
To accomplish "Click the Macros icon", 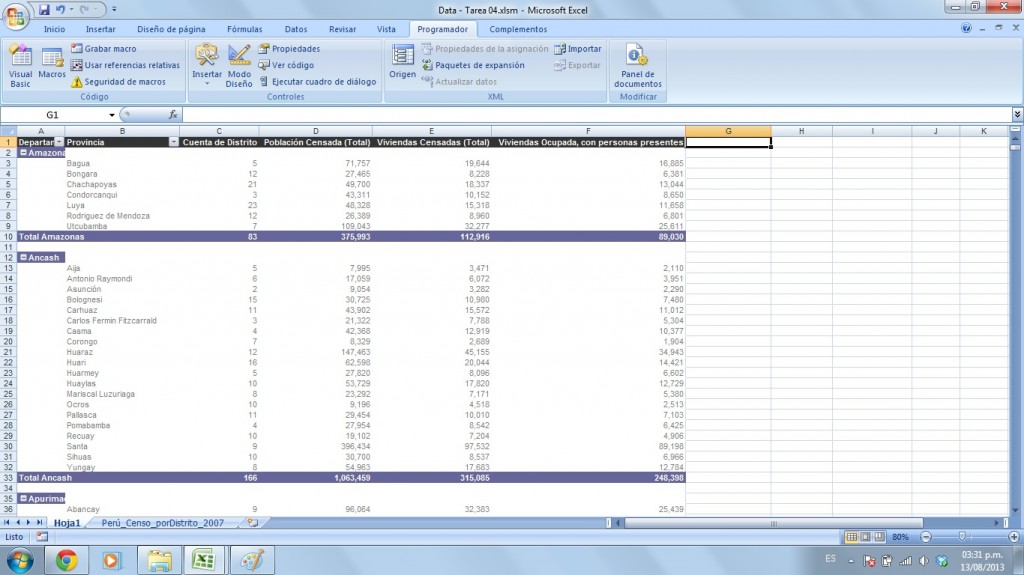I will pyautogui.click(x=52, y=65).
